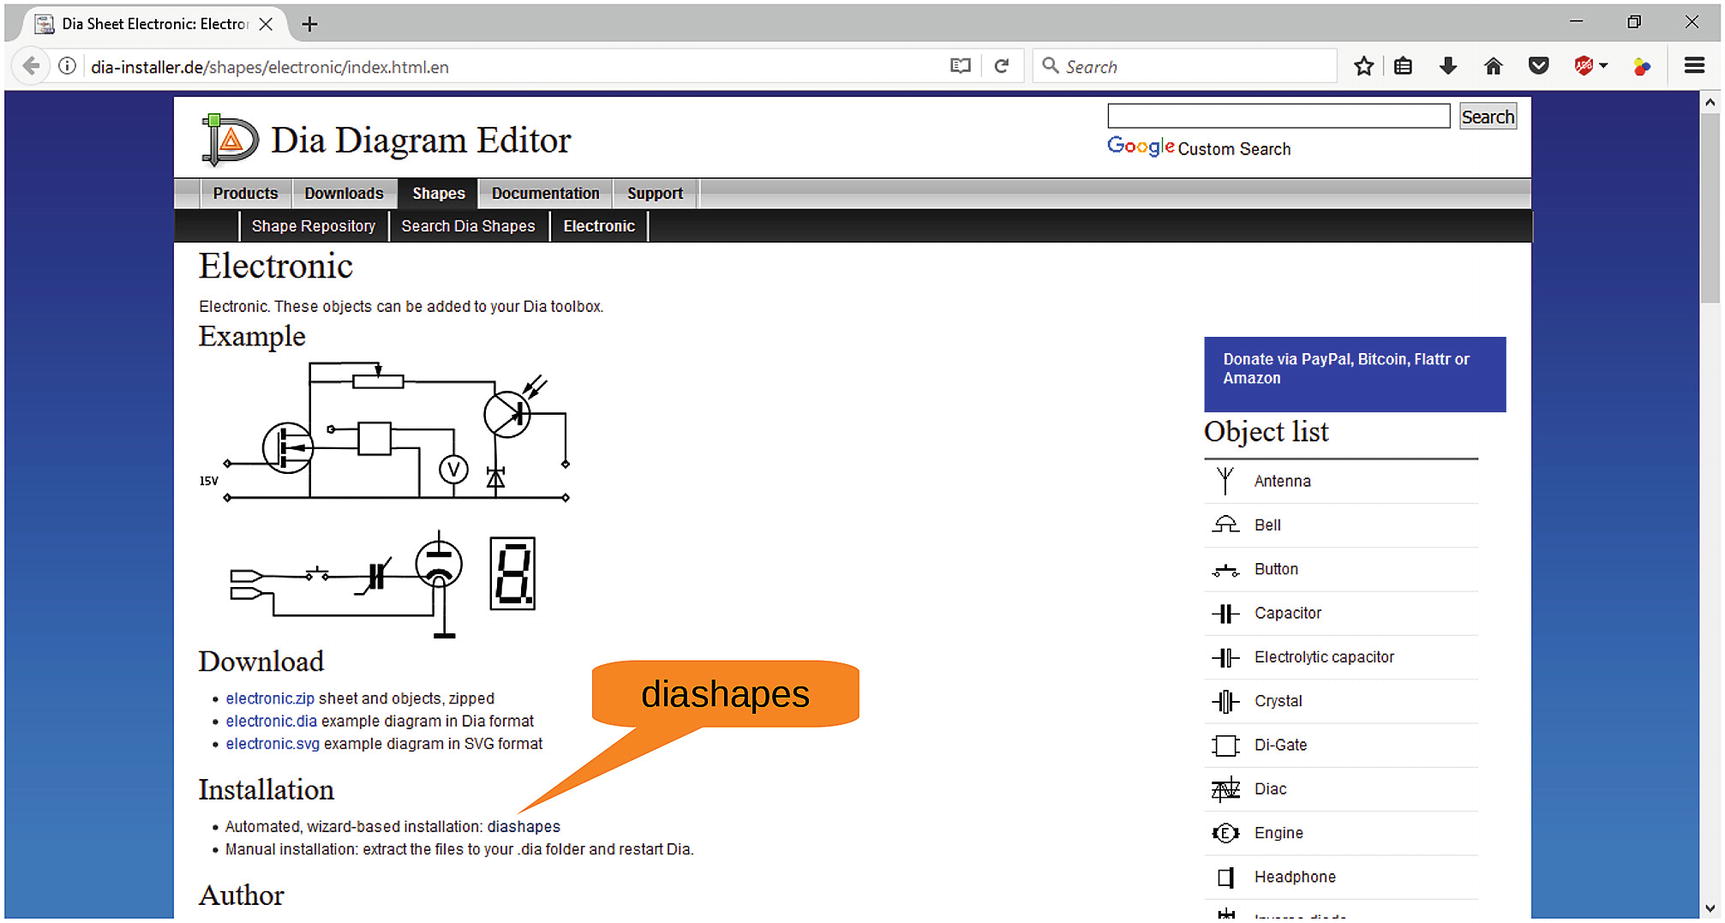
Task: Click the Engine symbol icon
Action: click(x=1225, y=833)
